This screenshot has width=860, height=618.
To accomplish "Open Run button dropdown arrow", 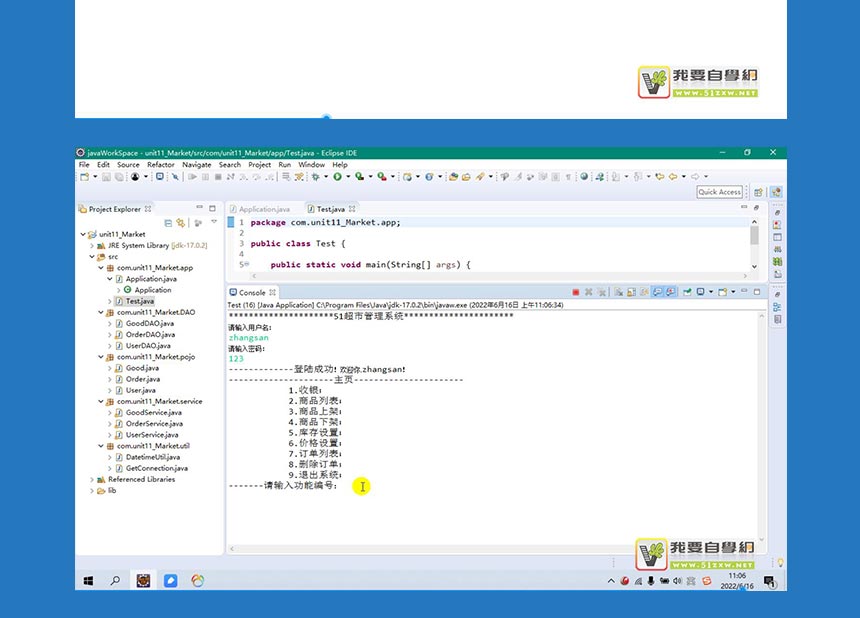I will (x=348, y=177).
